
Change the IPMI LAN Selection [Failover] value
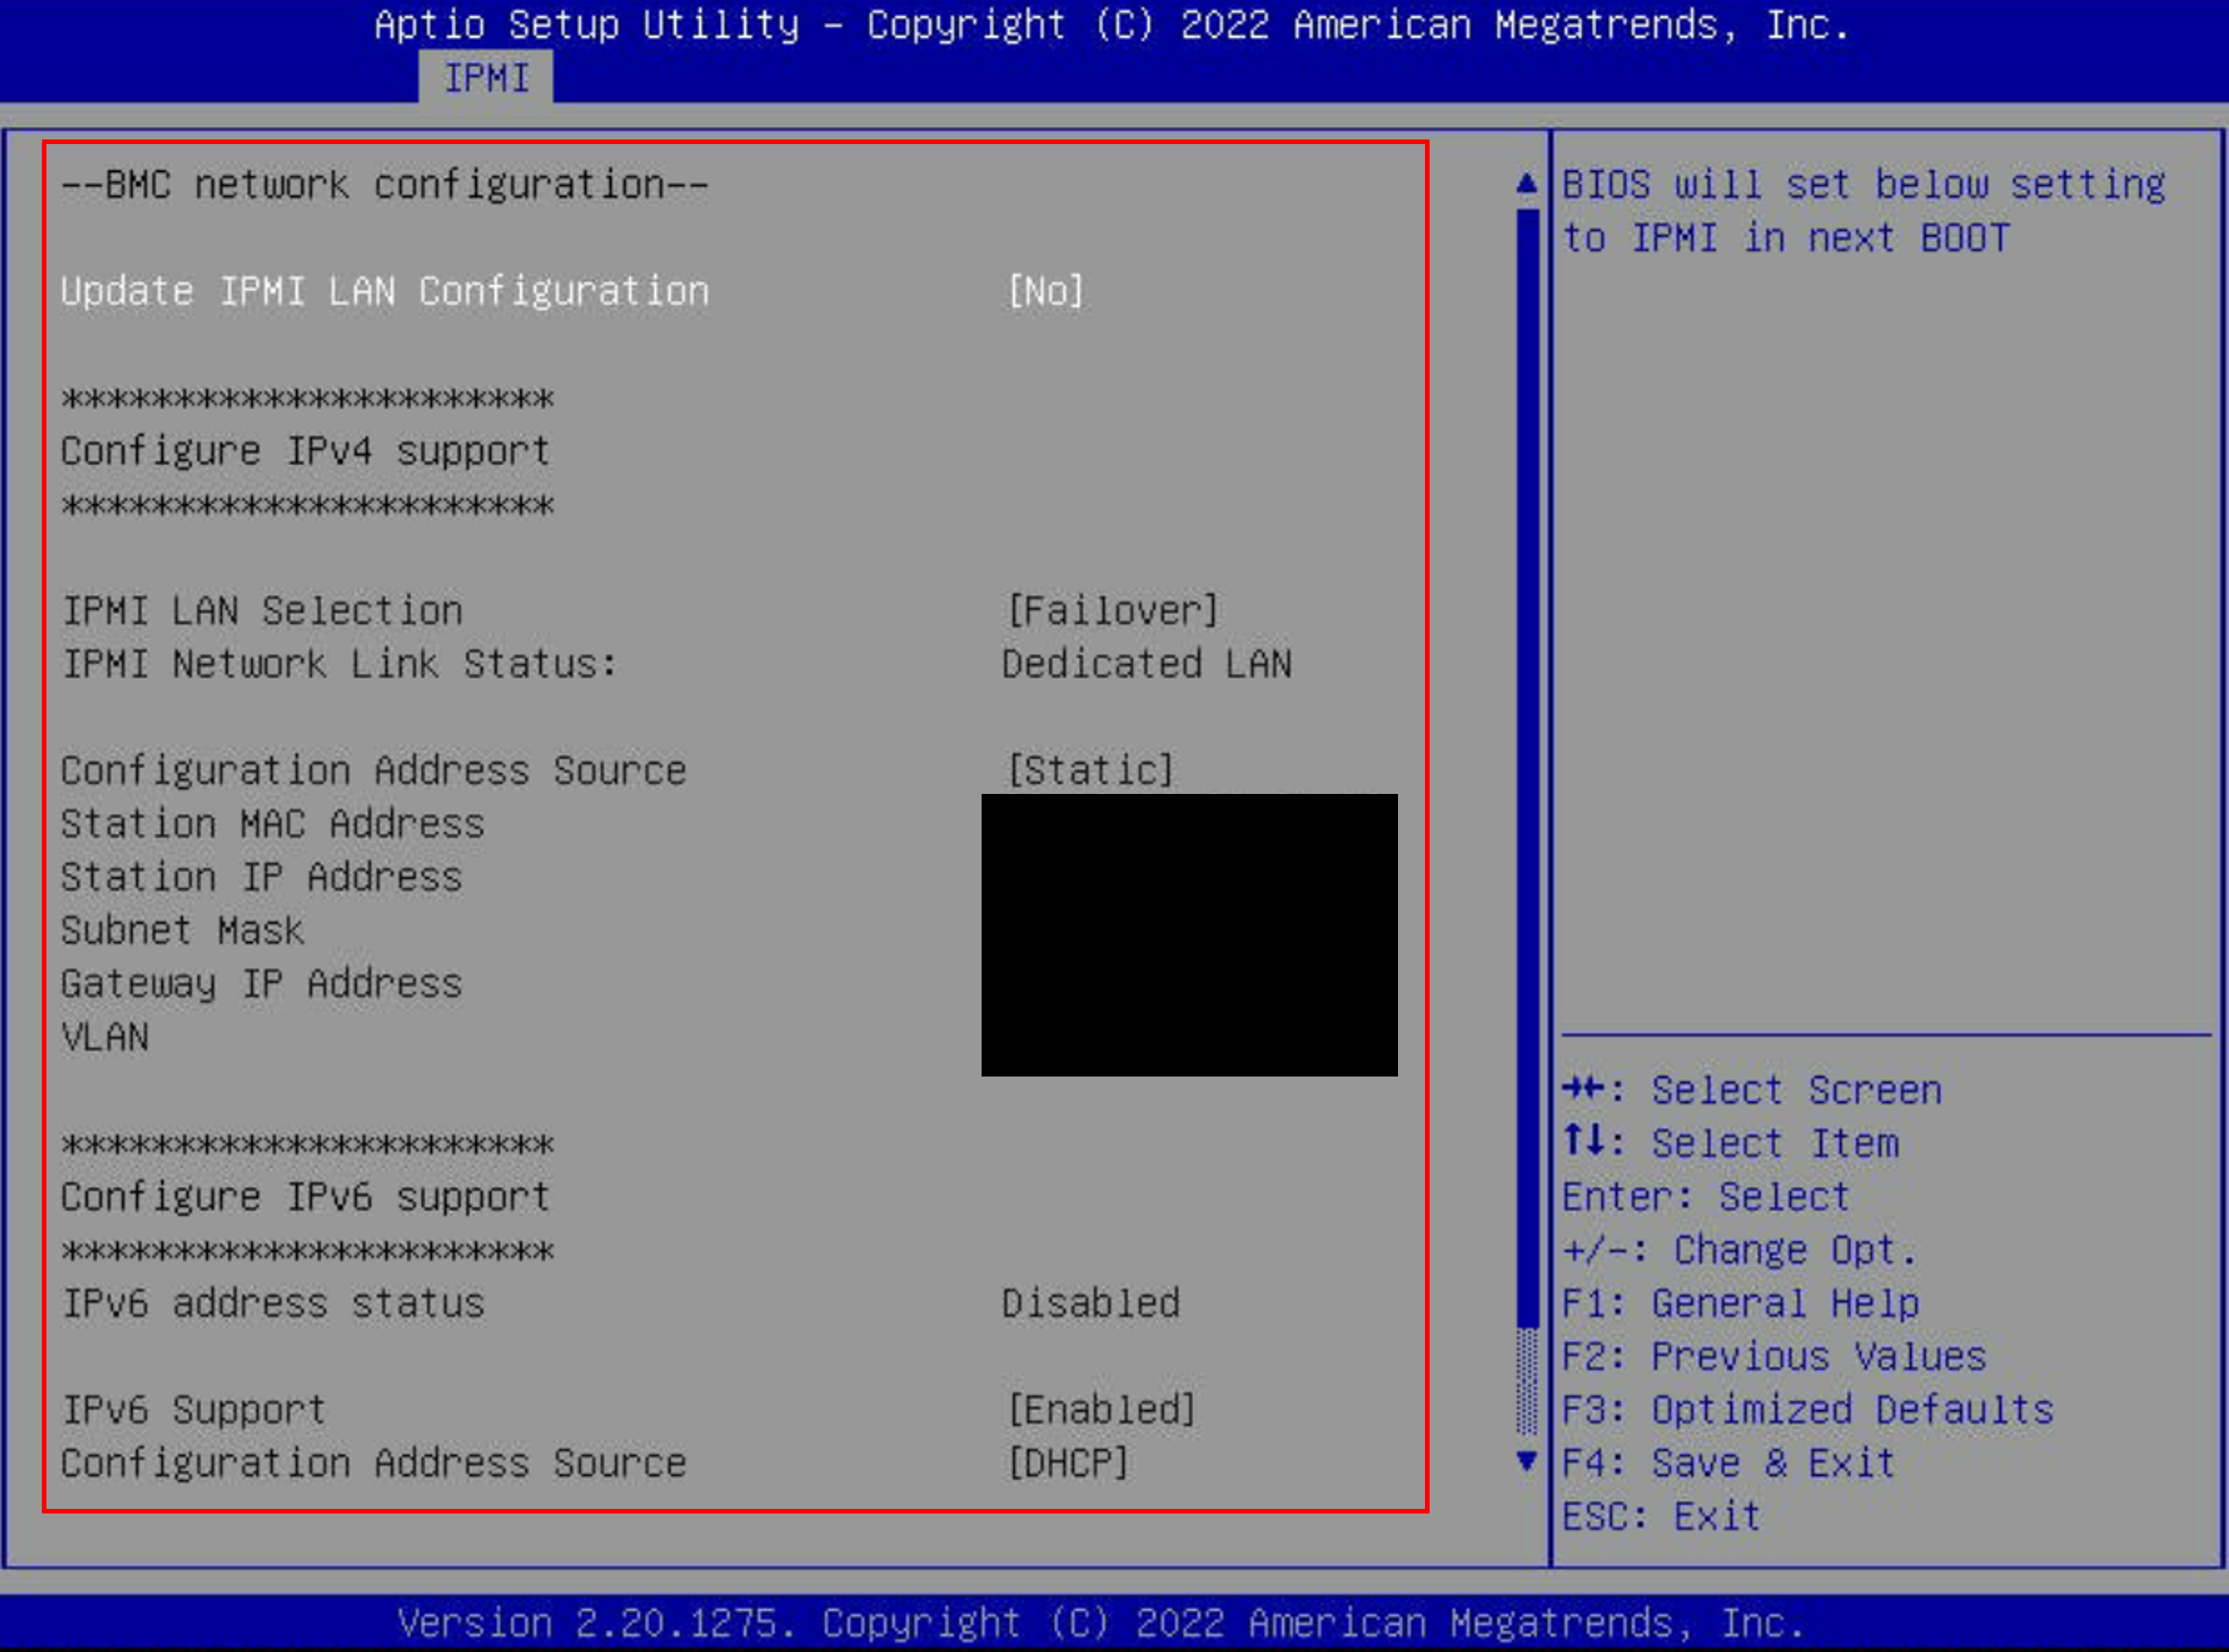(x=1113, y=611)
